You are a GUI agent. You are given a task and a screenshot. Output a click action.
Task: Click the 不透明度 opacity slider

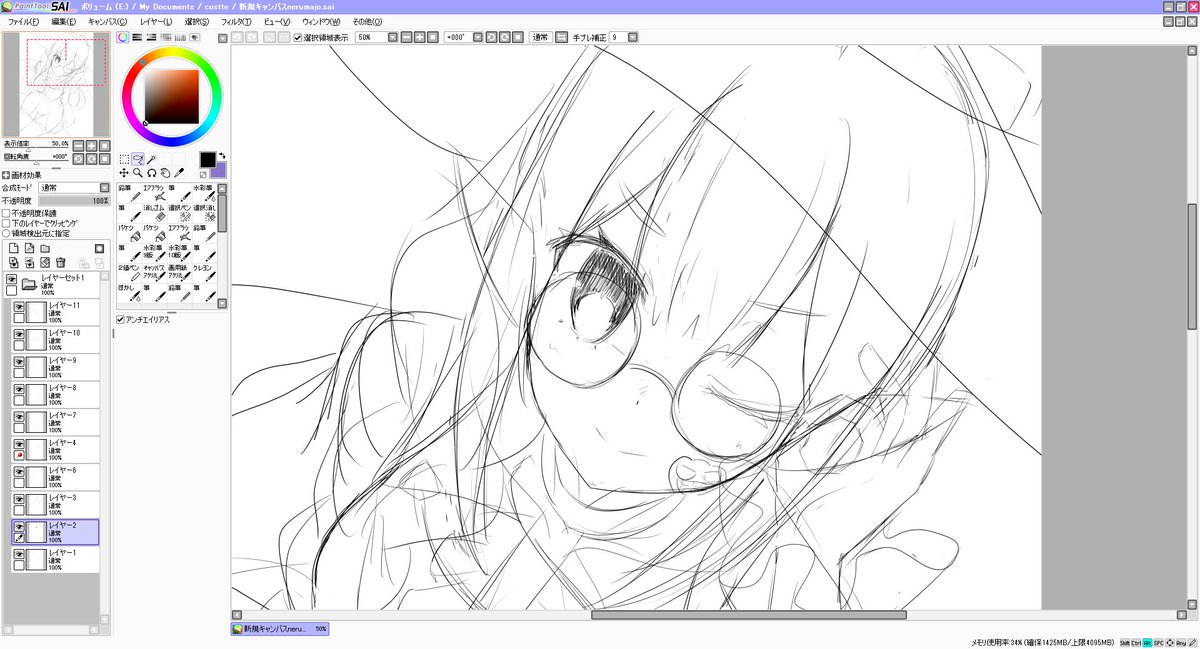pos(74,200)
